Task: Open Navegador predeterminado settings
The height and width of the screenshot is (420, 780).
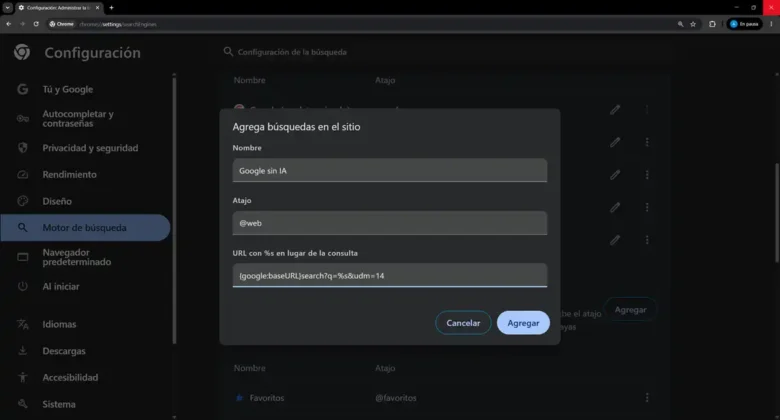Action: pyautogui.click(x=77, y=257)
